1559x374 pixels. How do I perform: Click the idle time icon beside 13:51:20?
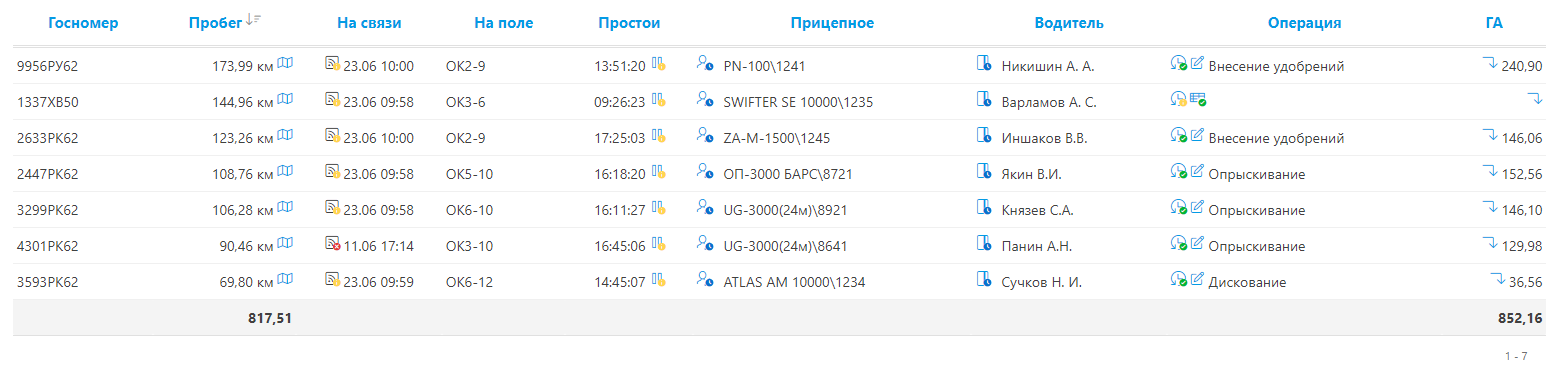click(x=659, y=65)
